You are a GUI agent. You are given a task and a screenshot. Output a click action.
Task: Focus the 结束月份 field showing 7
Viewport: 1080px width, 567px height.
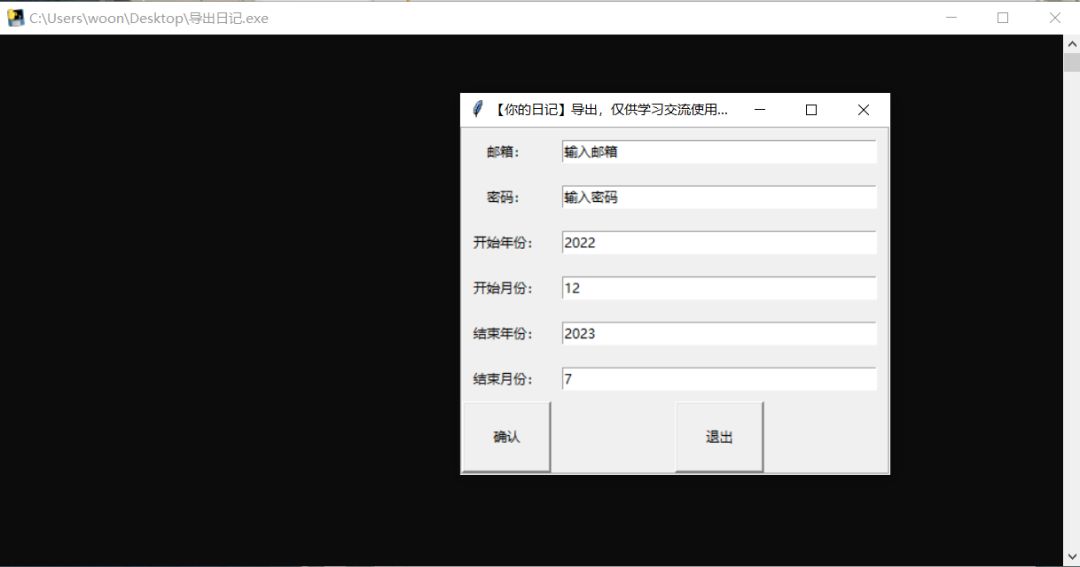(718, 379)
